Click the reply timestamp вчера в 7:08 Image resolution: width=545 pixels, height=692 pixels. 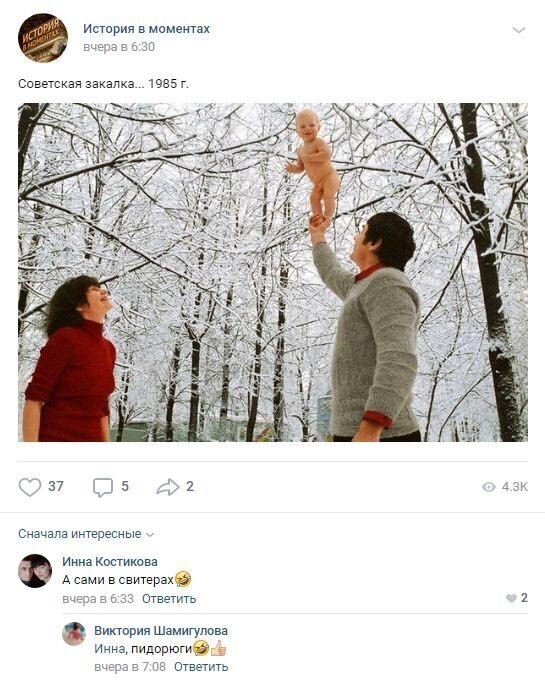130,666
